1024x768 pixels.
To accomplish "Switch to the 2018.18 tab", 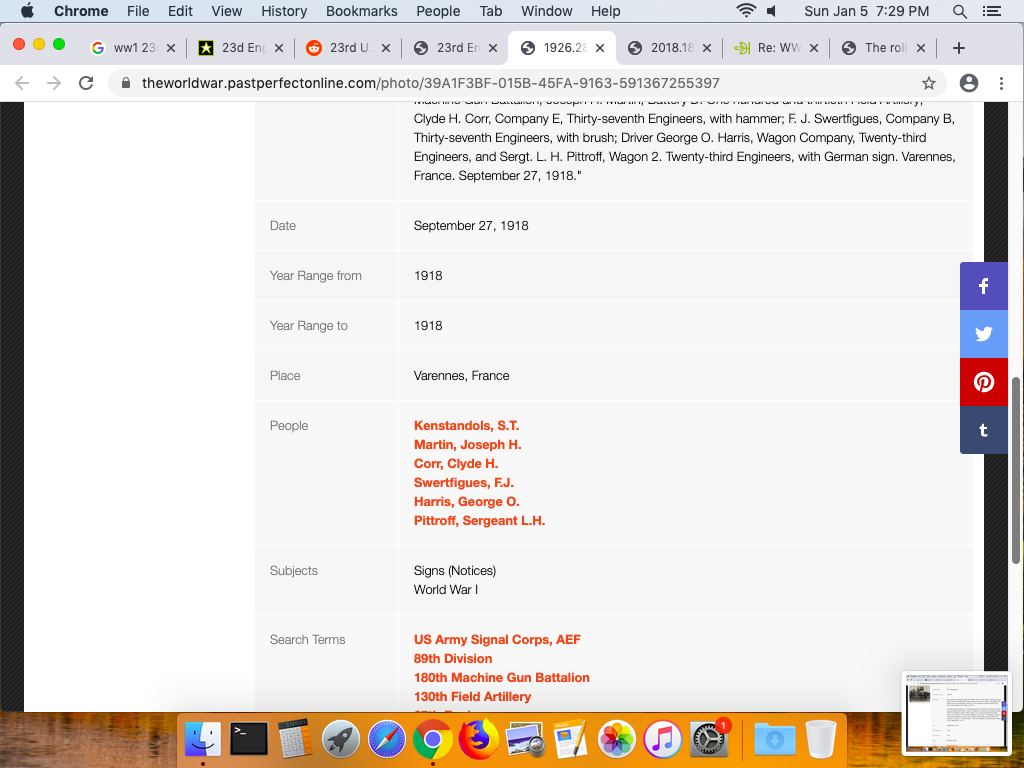I will point(664,48).
